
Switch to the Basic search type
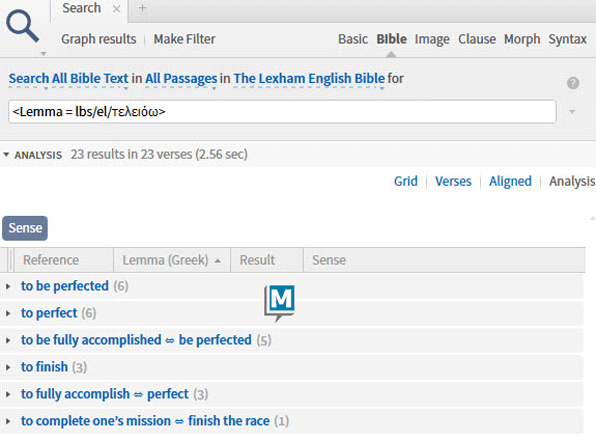tap(353, 39)
